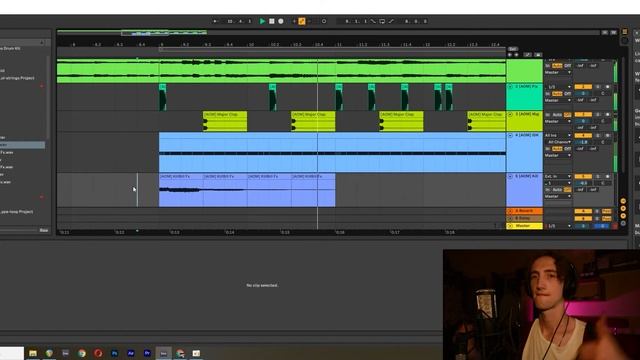Open track 4 All Channels dropdown
The image size is (640, 360).
coord(558,142)
